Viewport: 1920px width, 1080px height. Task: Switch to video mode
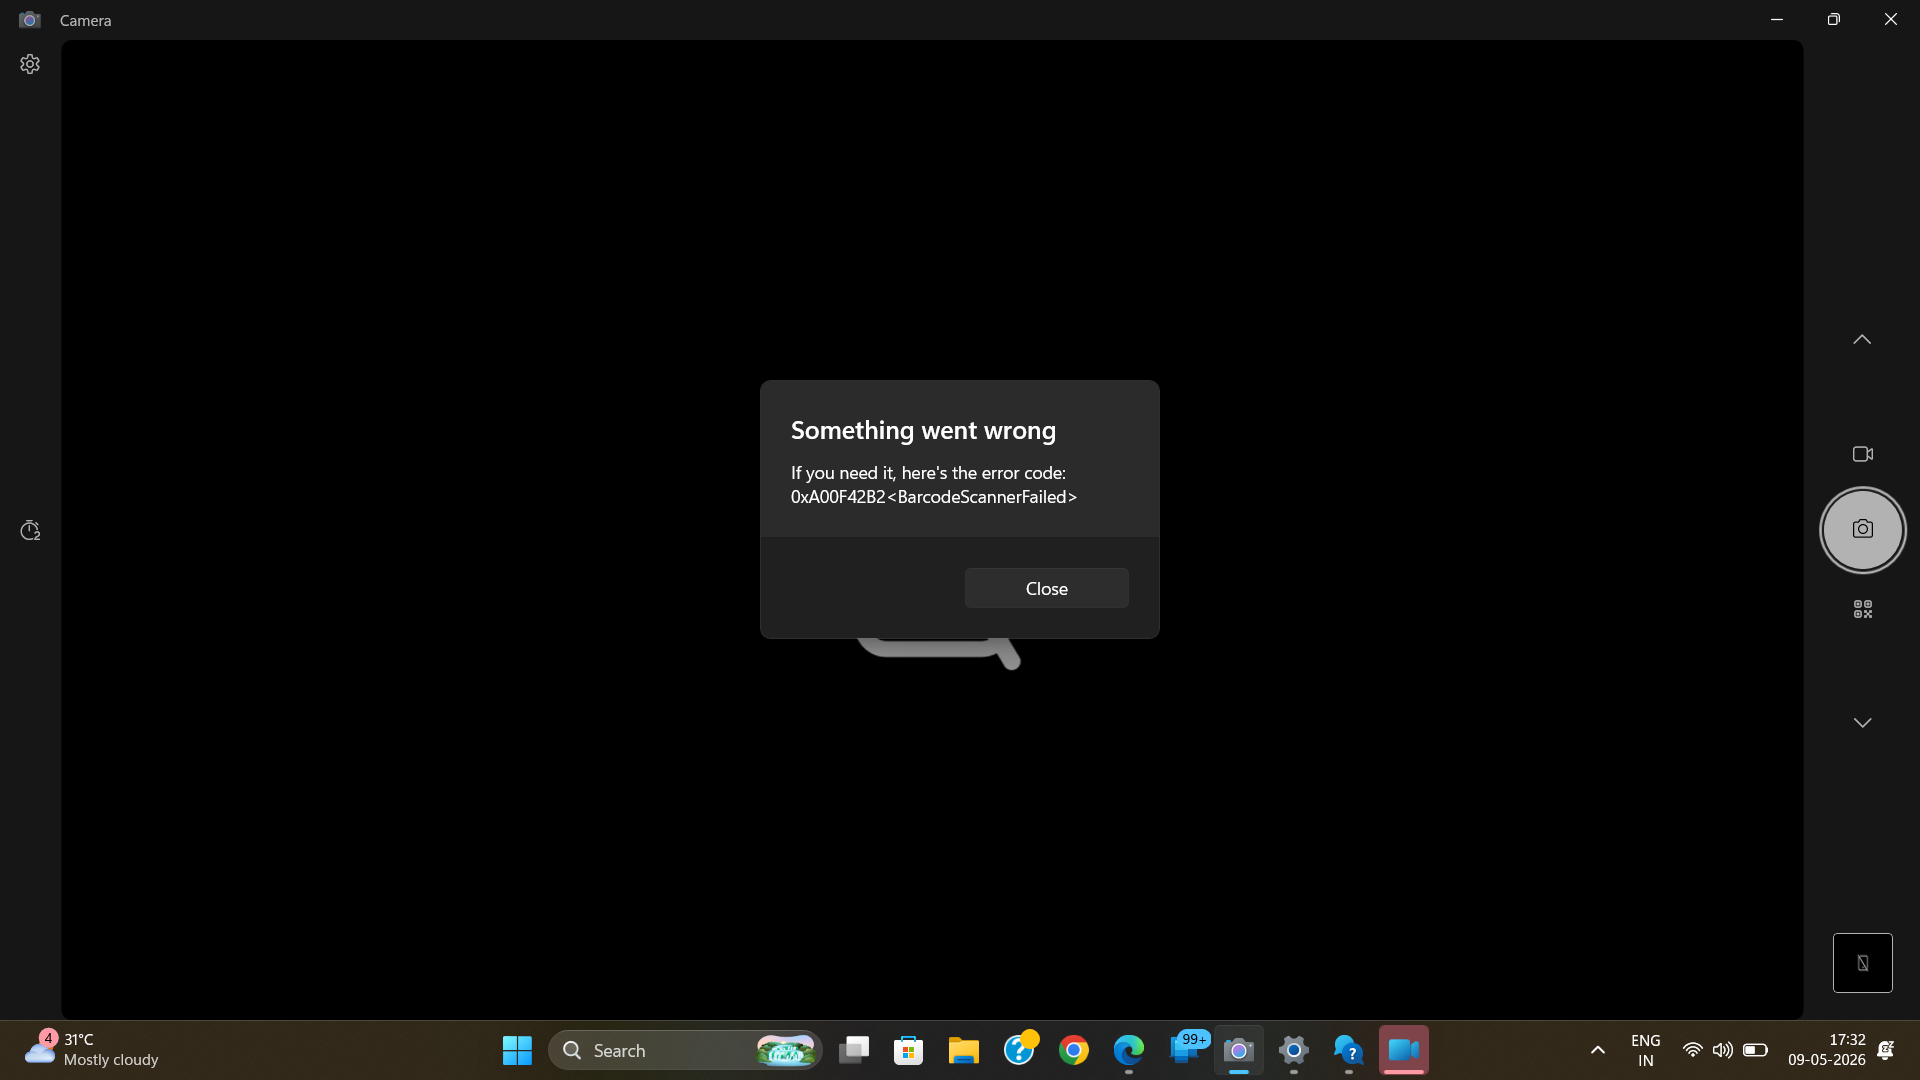pos(1862,454)
